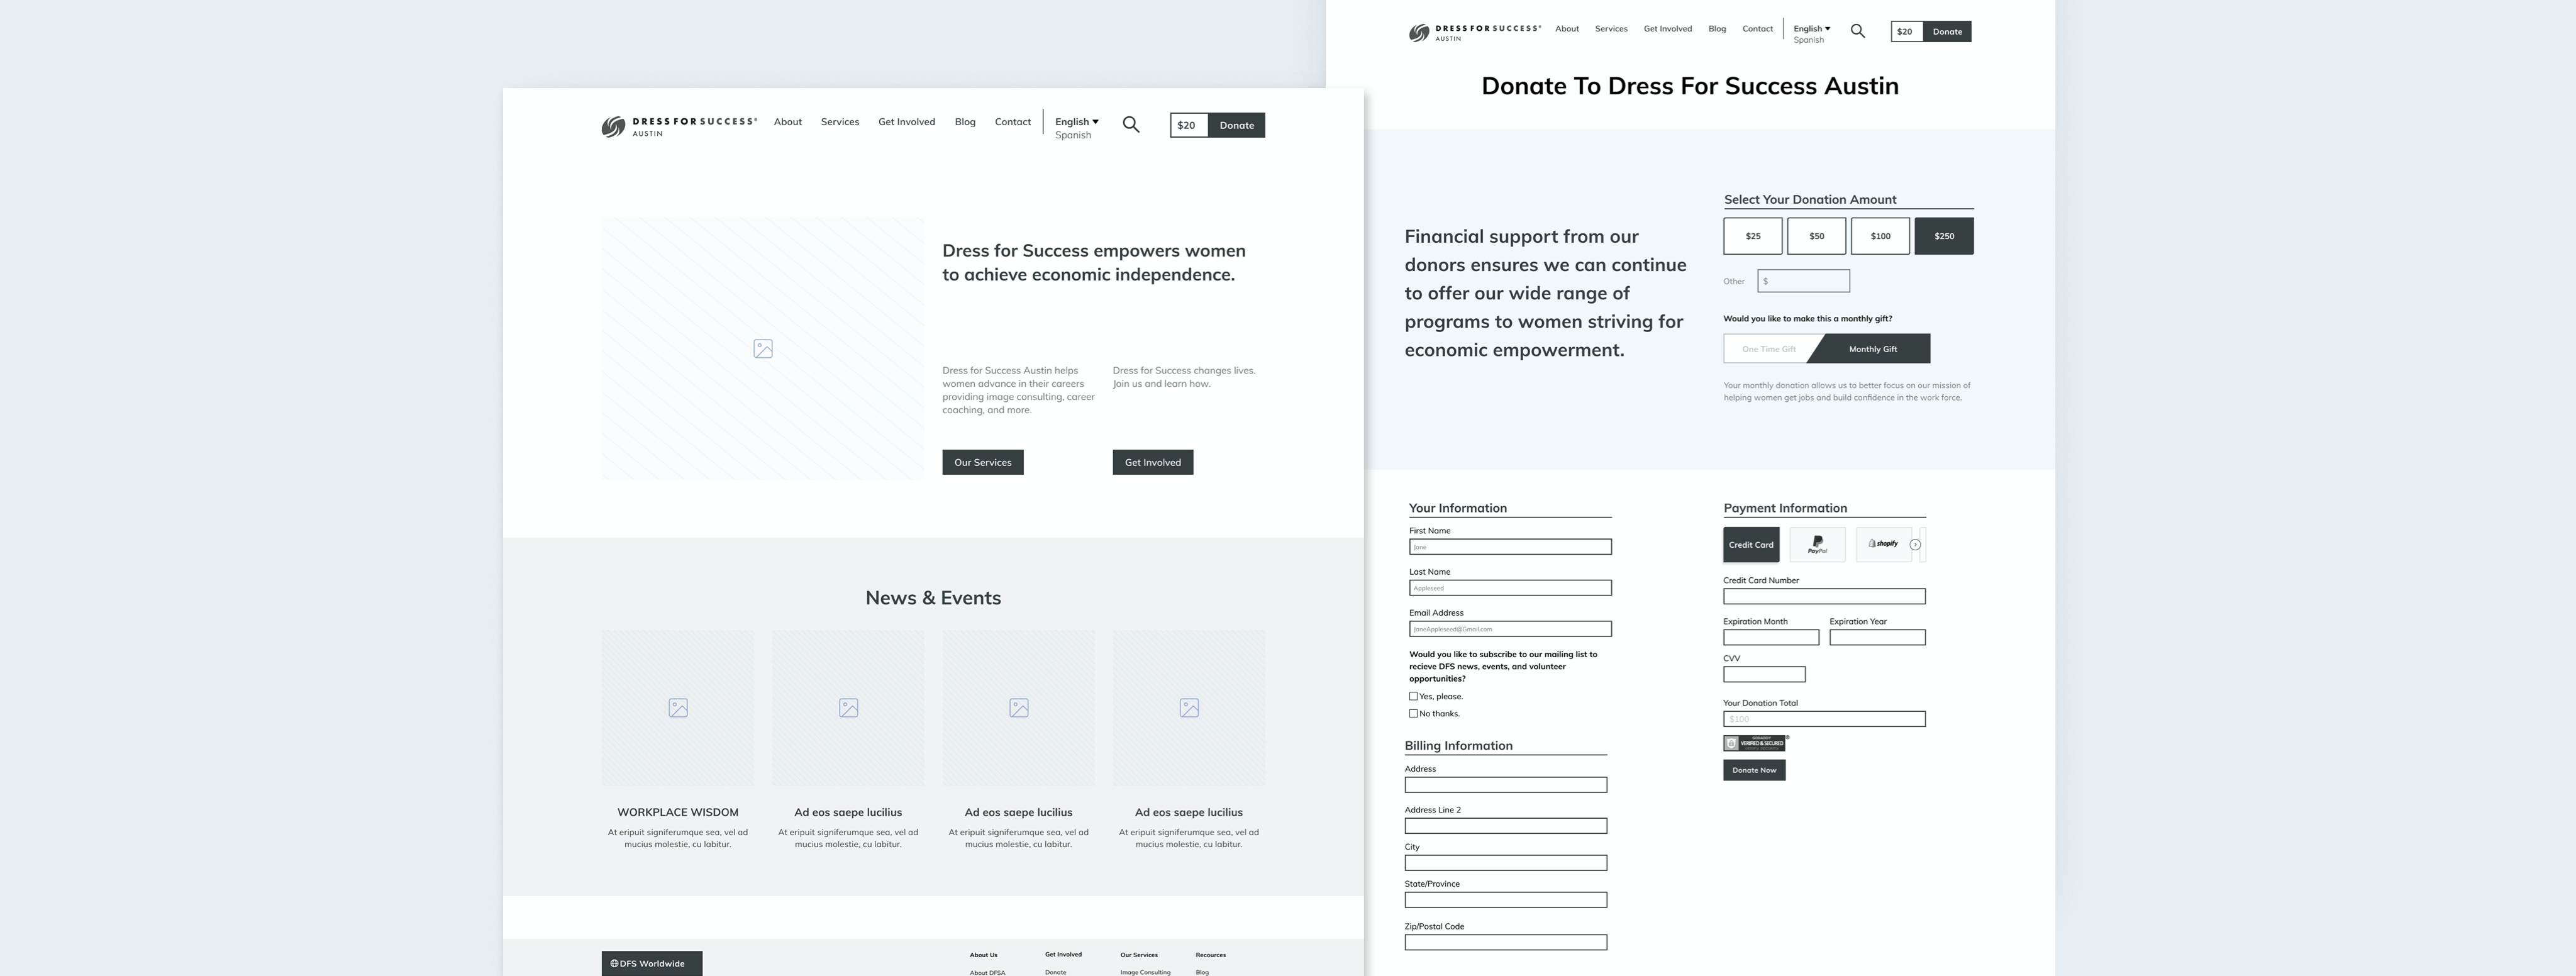Open About menu on home page

click(788, 122)
